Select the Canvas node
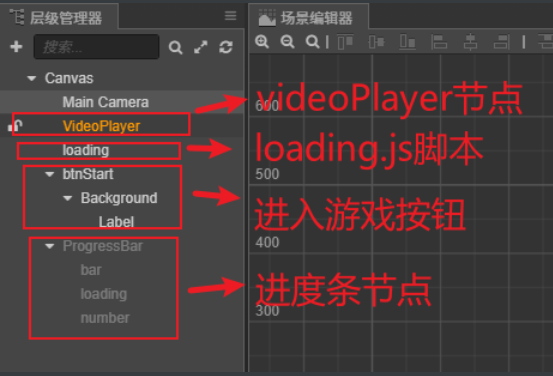The width and height of the screenshot is (553, 376). 69,78
